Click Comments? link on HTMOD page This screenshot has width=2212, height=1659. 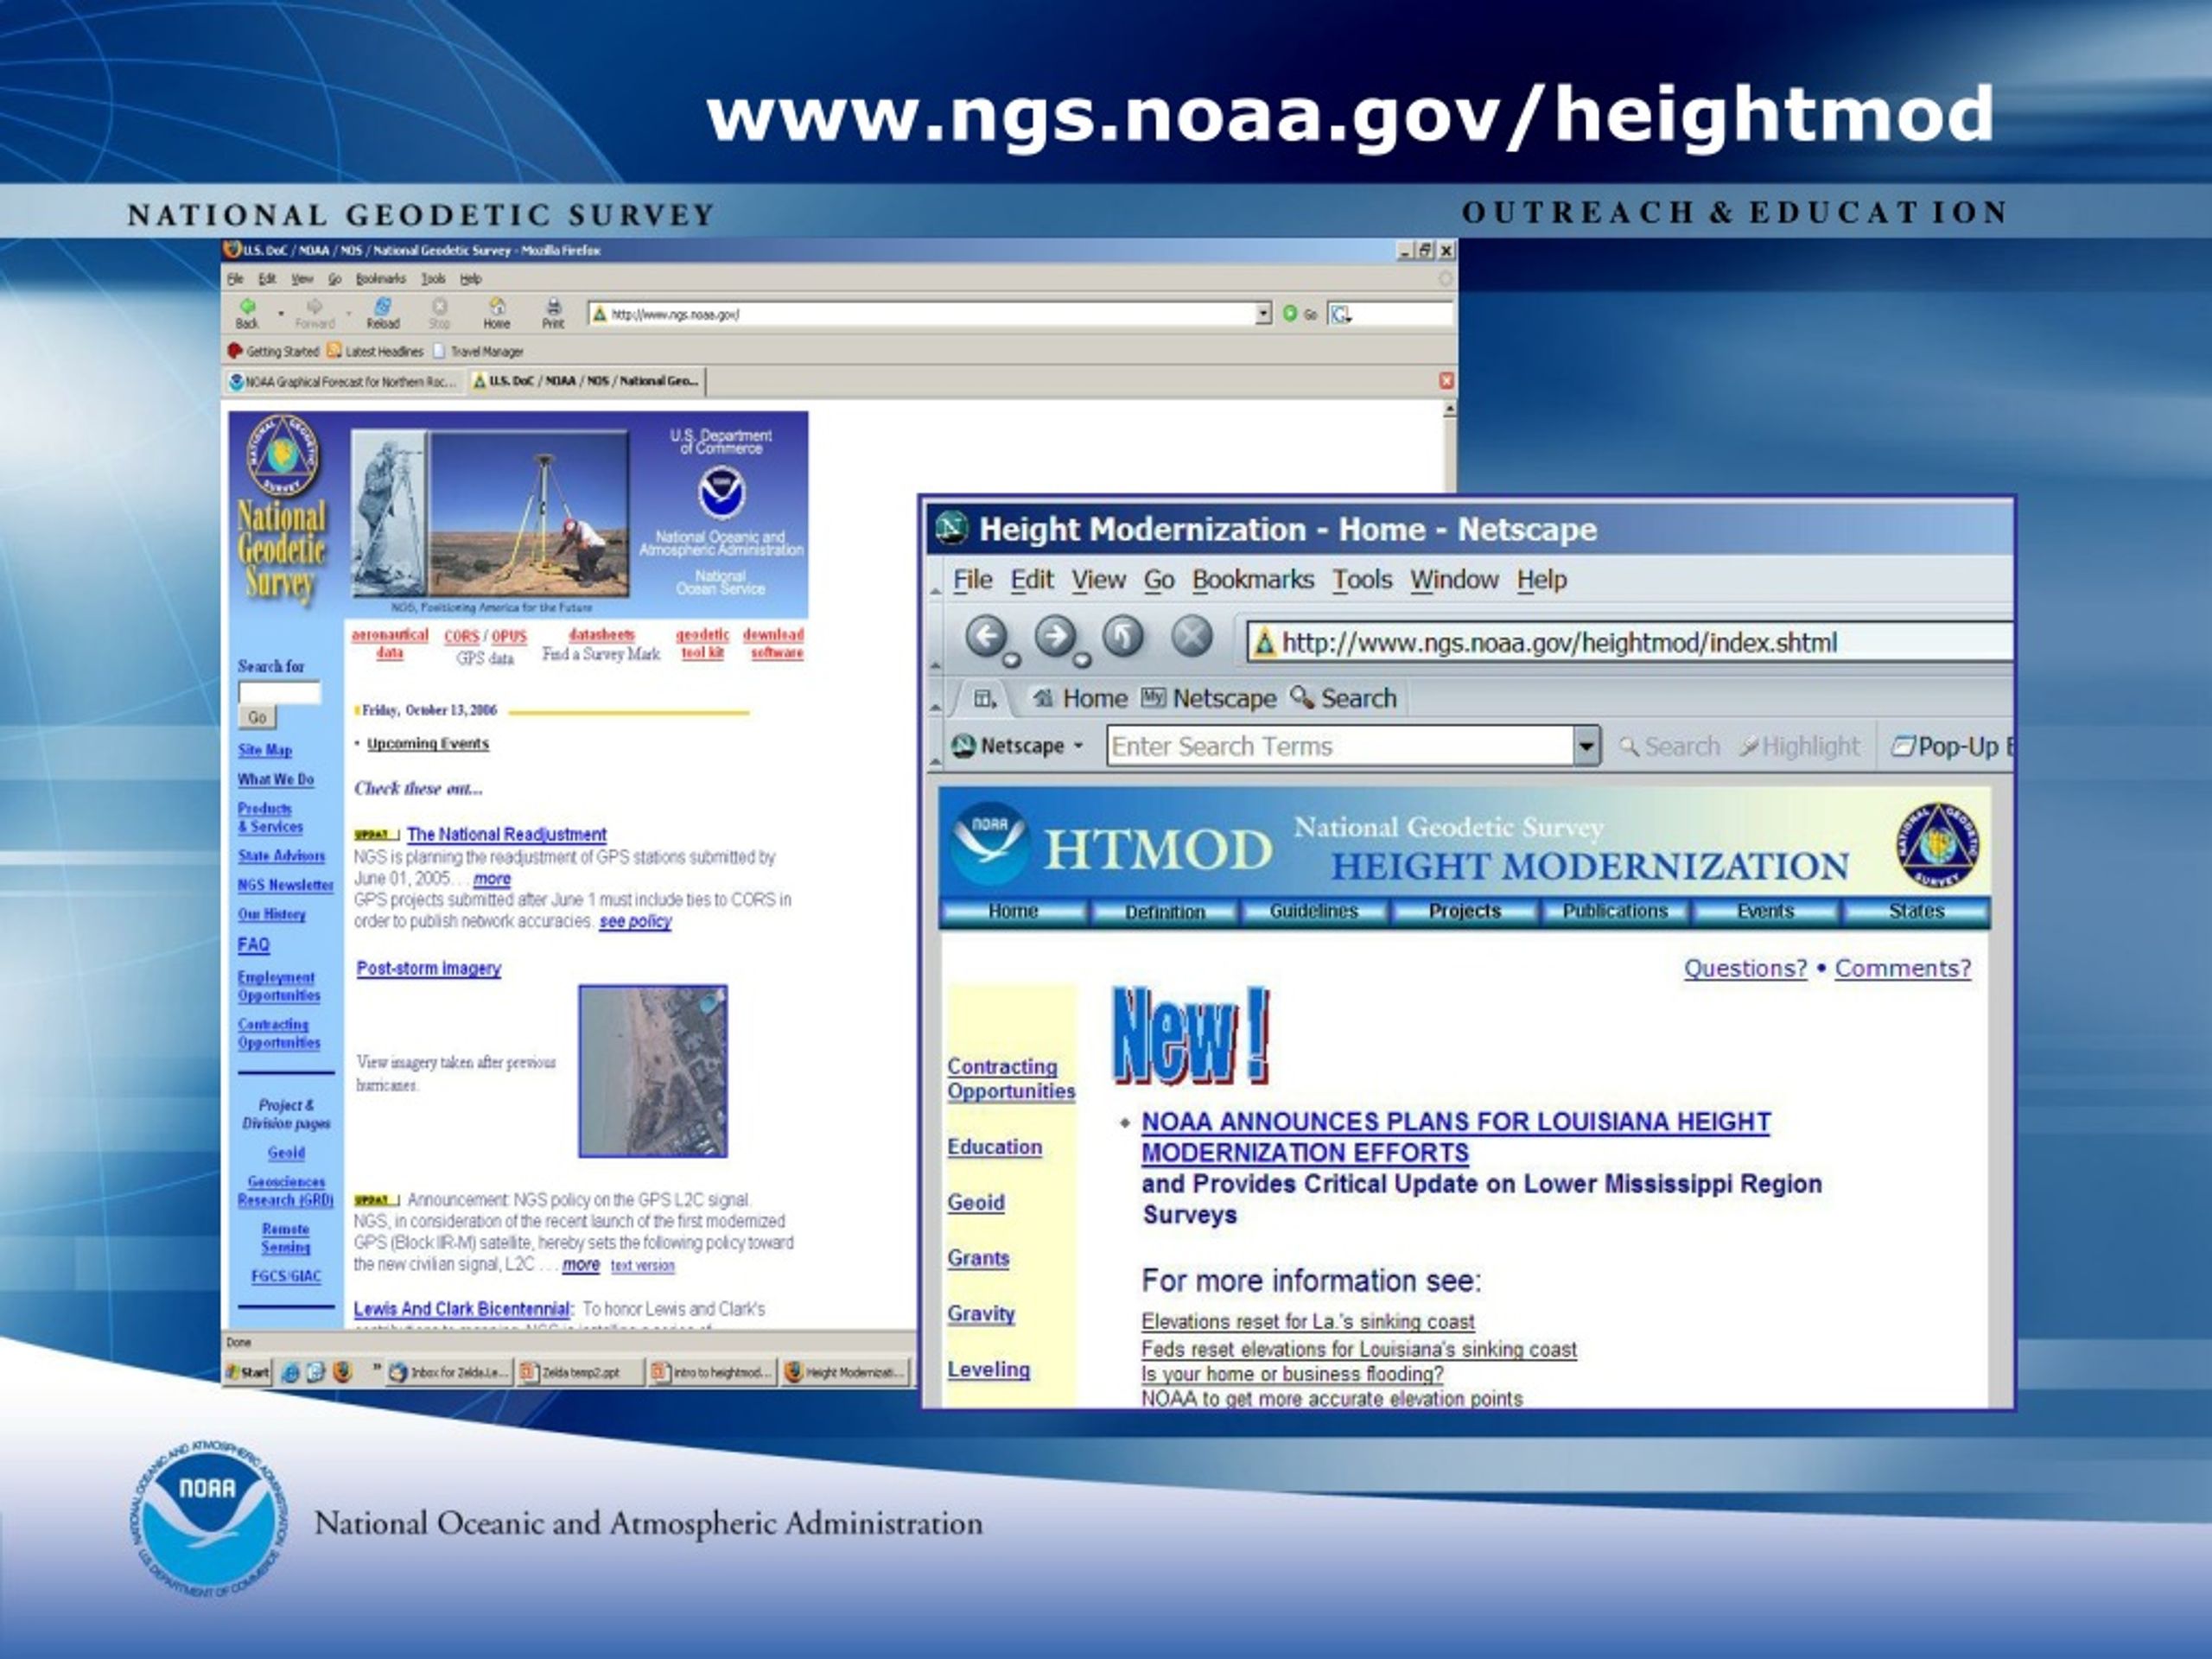click(1903, 968)
